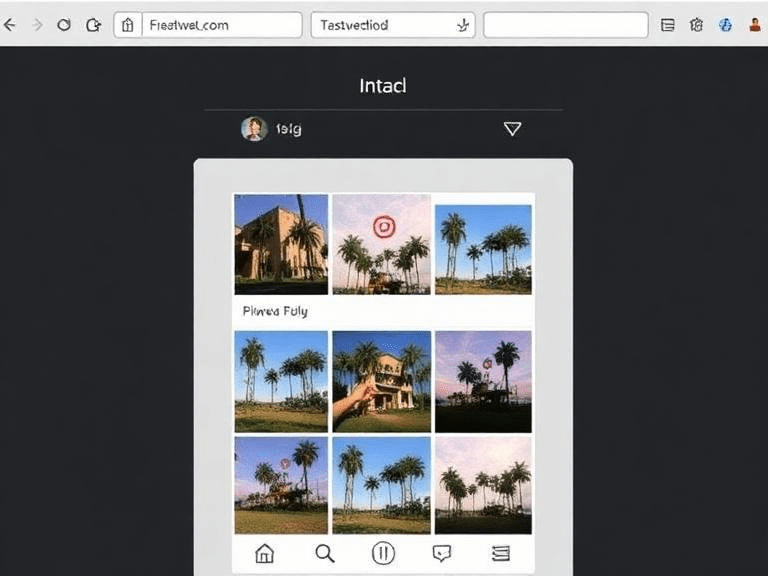Viewport: 768px width, 576px height.
Task: Click the Plwea Fuly label
Action: [x=275, y=311]
